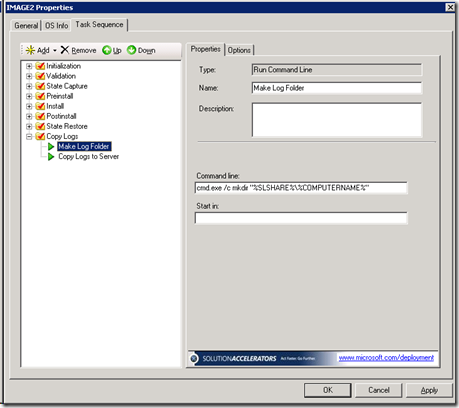Move step up with green Up icon
The height and width of the screenshot is (408, 459).
[x=107, y=50]
